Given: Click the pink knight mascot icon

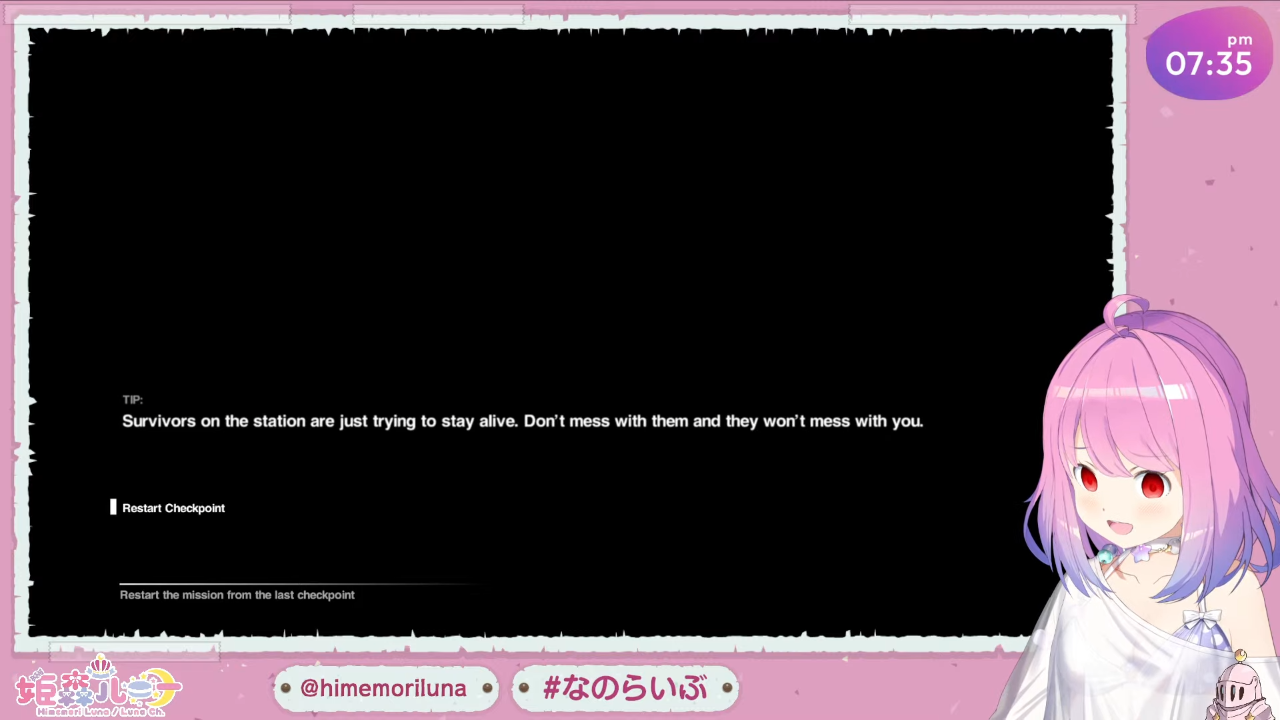Looking at the screenshot, I should 1237,687.
